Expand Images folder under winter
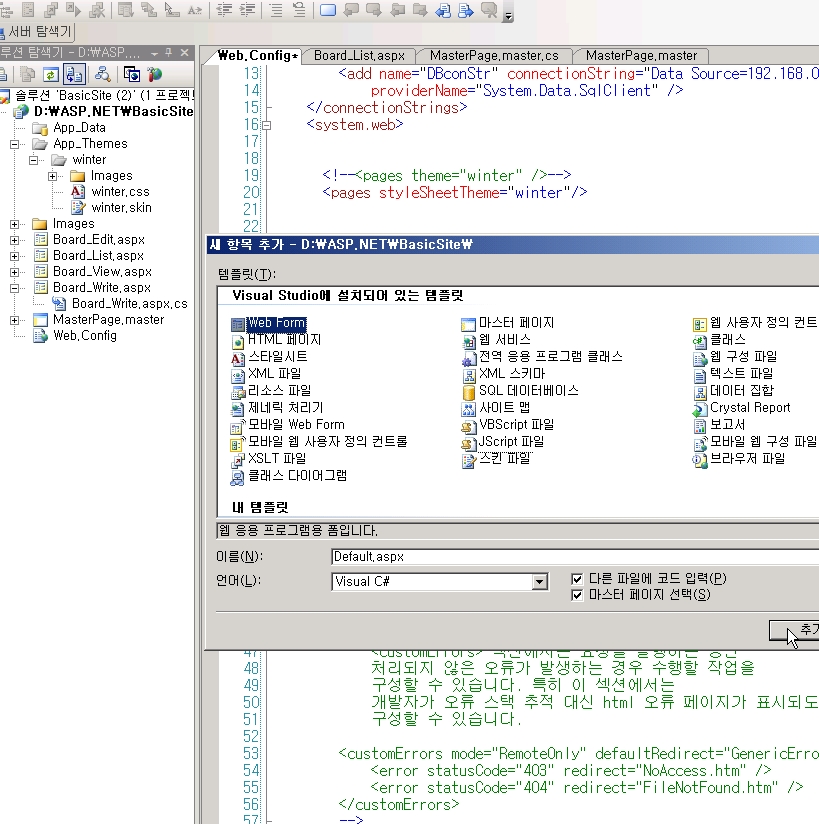 (x=53, y=176)
